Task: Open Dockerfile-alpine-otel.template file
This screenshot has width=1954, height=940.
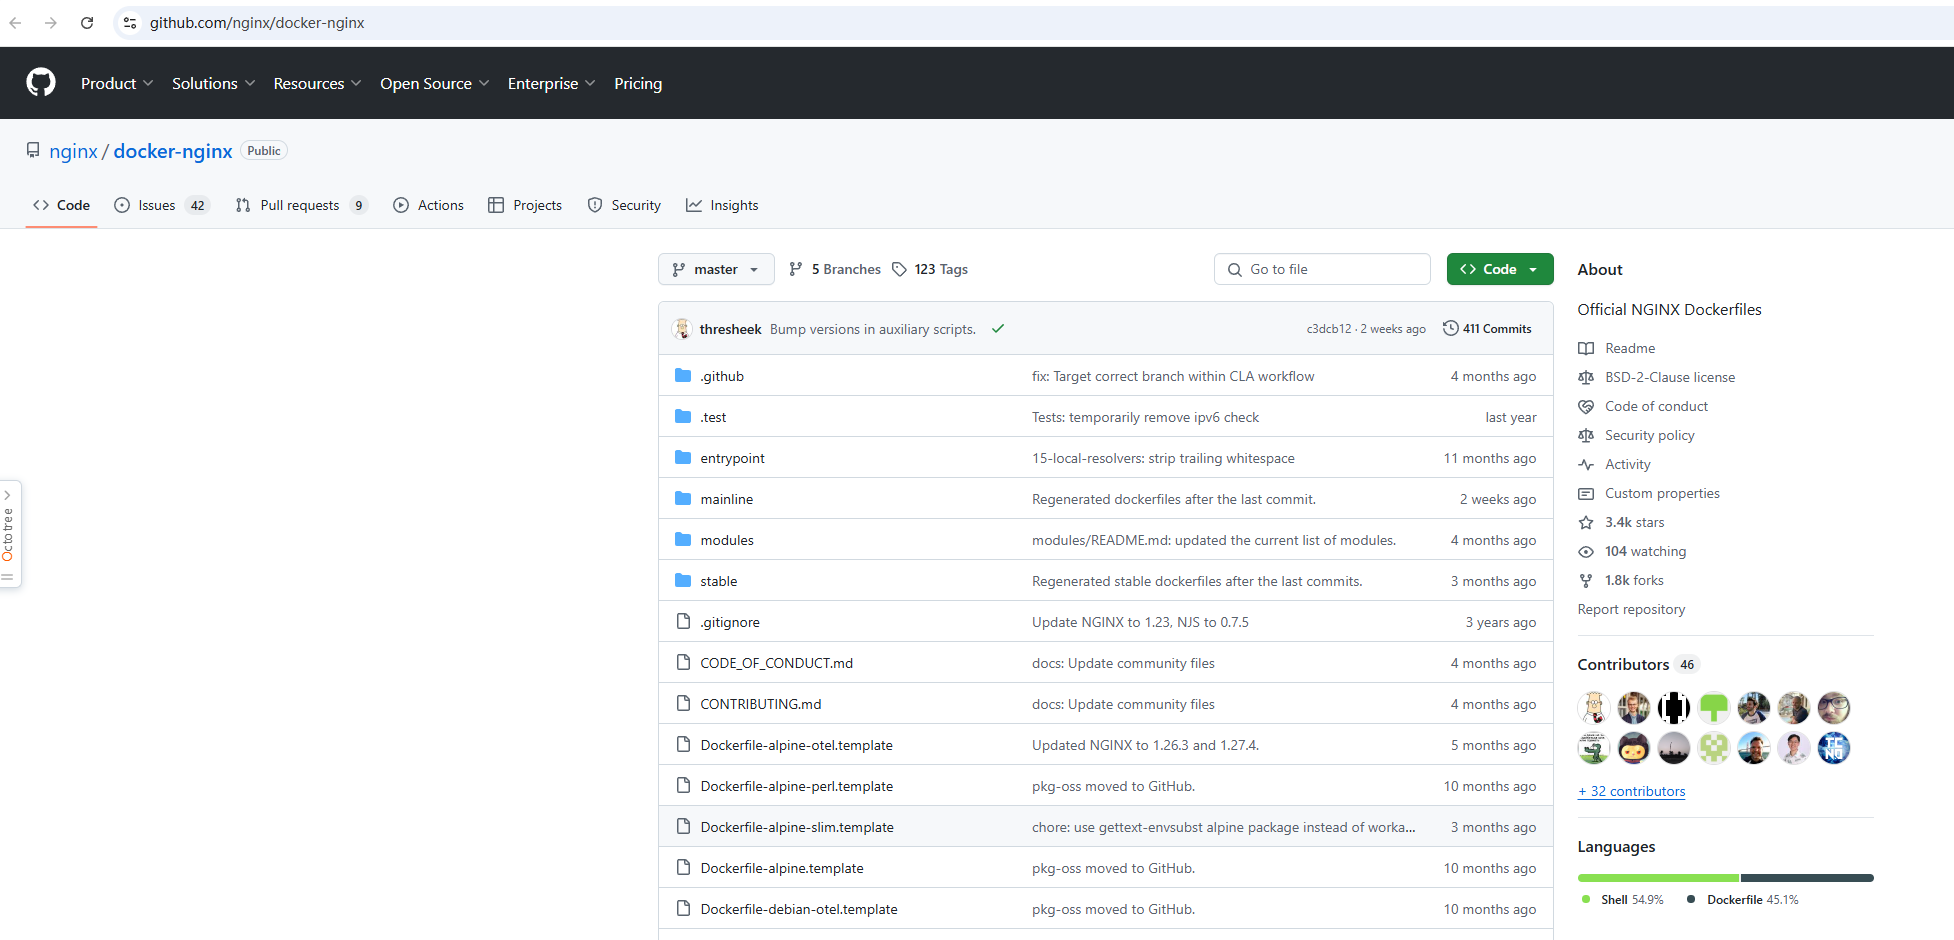Action: [x=797, y=745]
